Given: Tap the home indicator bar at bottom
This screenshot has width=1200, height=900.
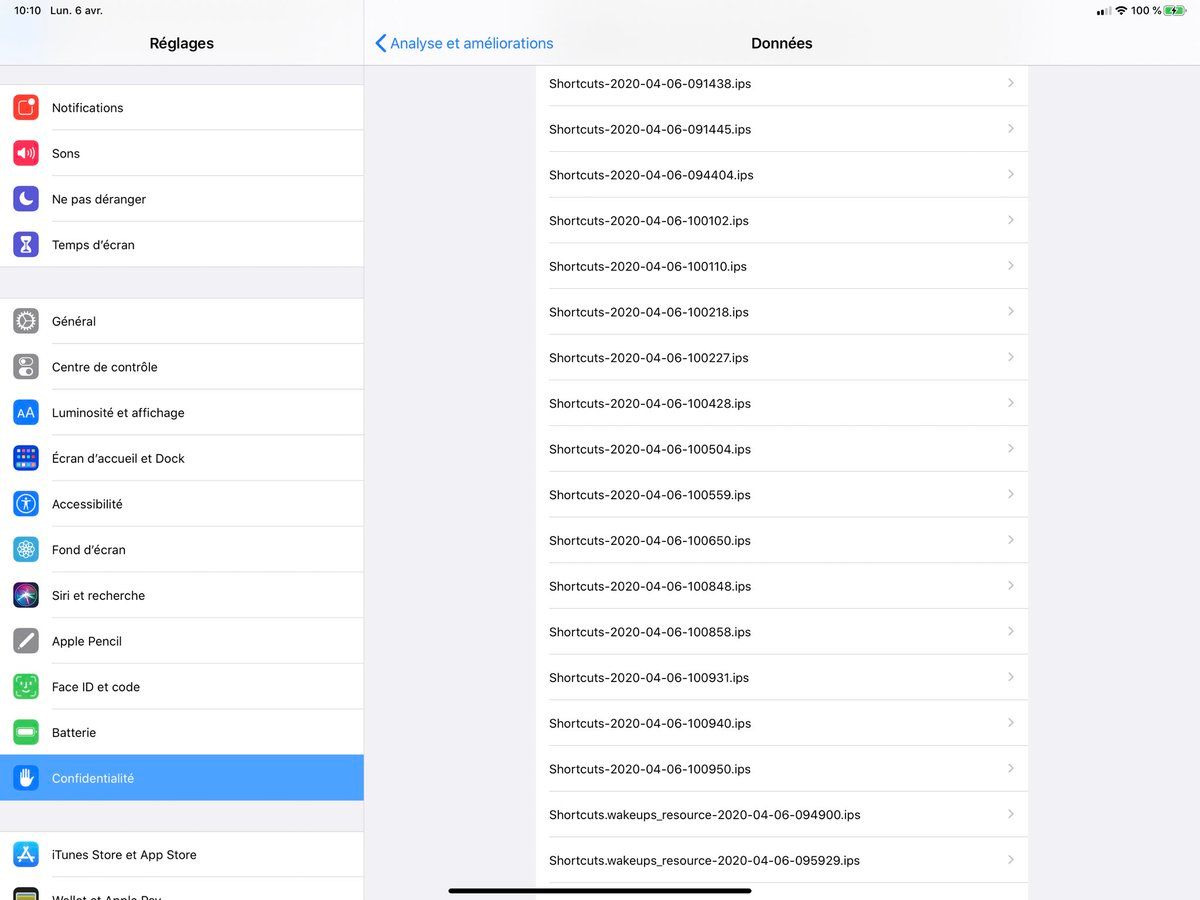Looking at the screenshot, I should [x=600, y=890].
